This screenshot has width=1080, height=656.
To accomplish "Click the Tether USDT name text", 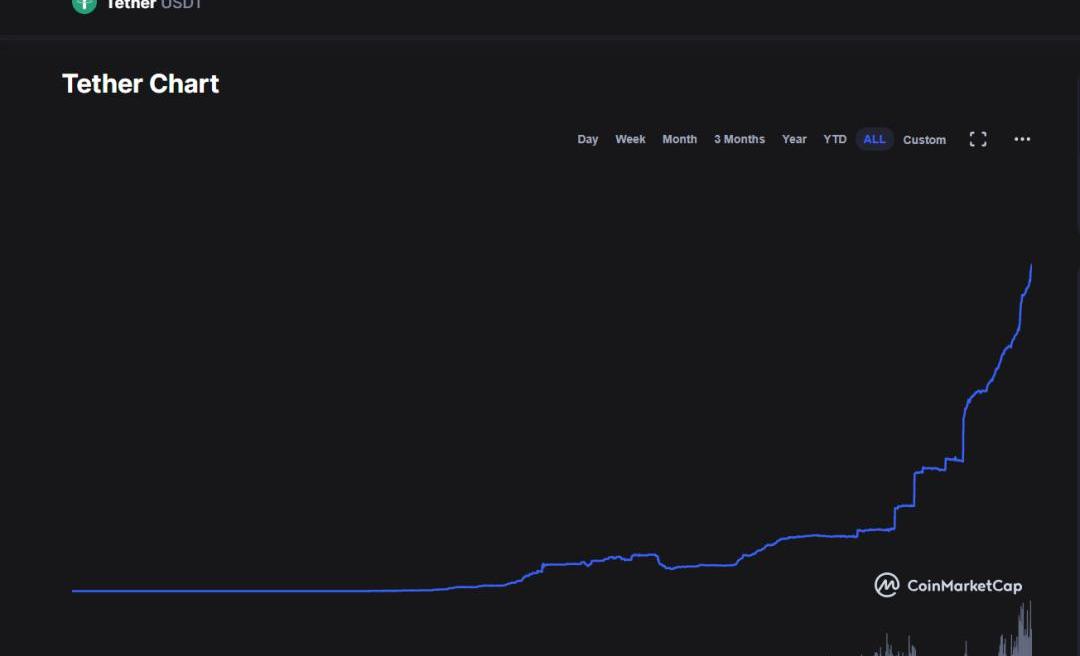I will point(154,5).
